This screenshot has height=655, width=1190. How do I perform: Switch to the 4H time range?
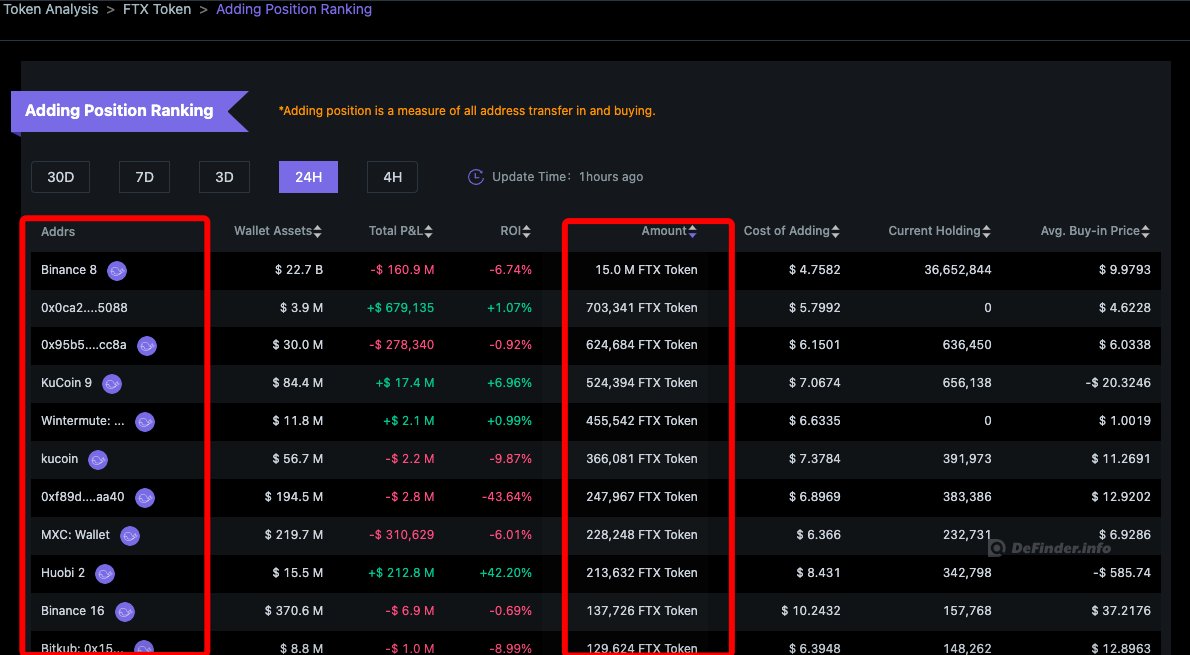pos(392,177)
